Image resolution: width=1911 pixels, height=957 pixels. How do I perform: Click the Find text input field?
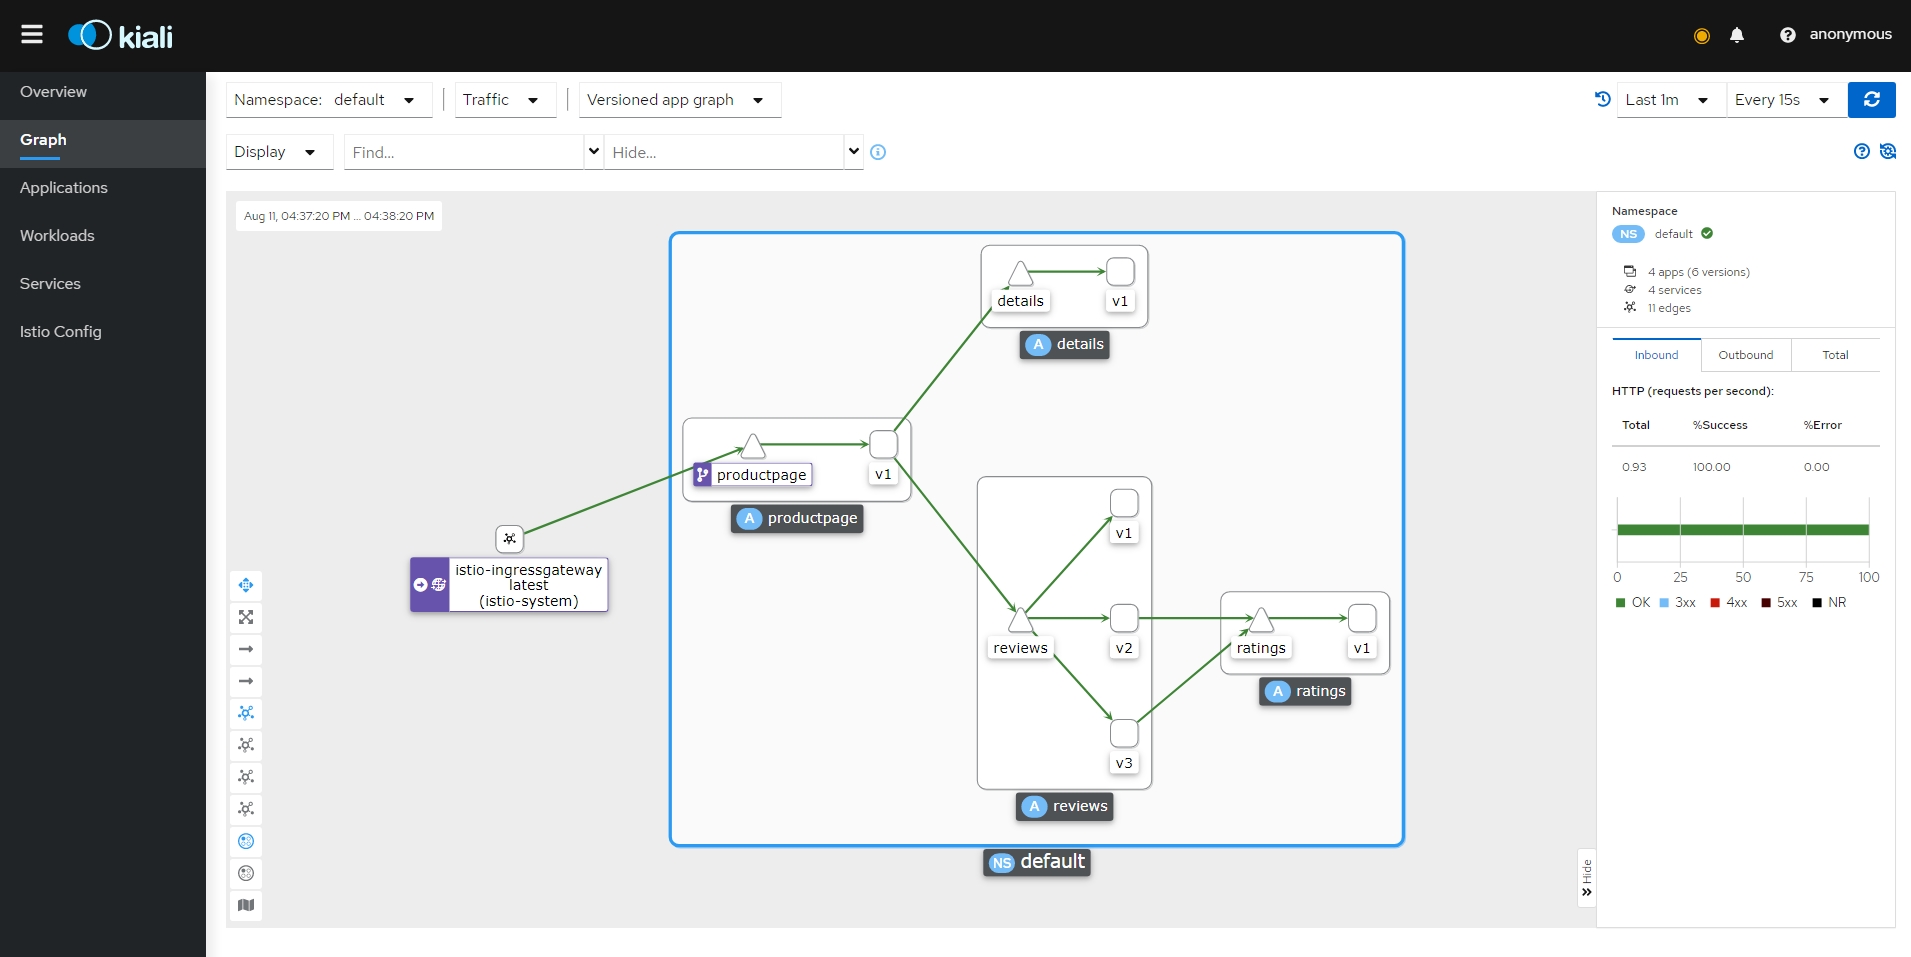pos(463,152)
